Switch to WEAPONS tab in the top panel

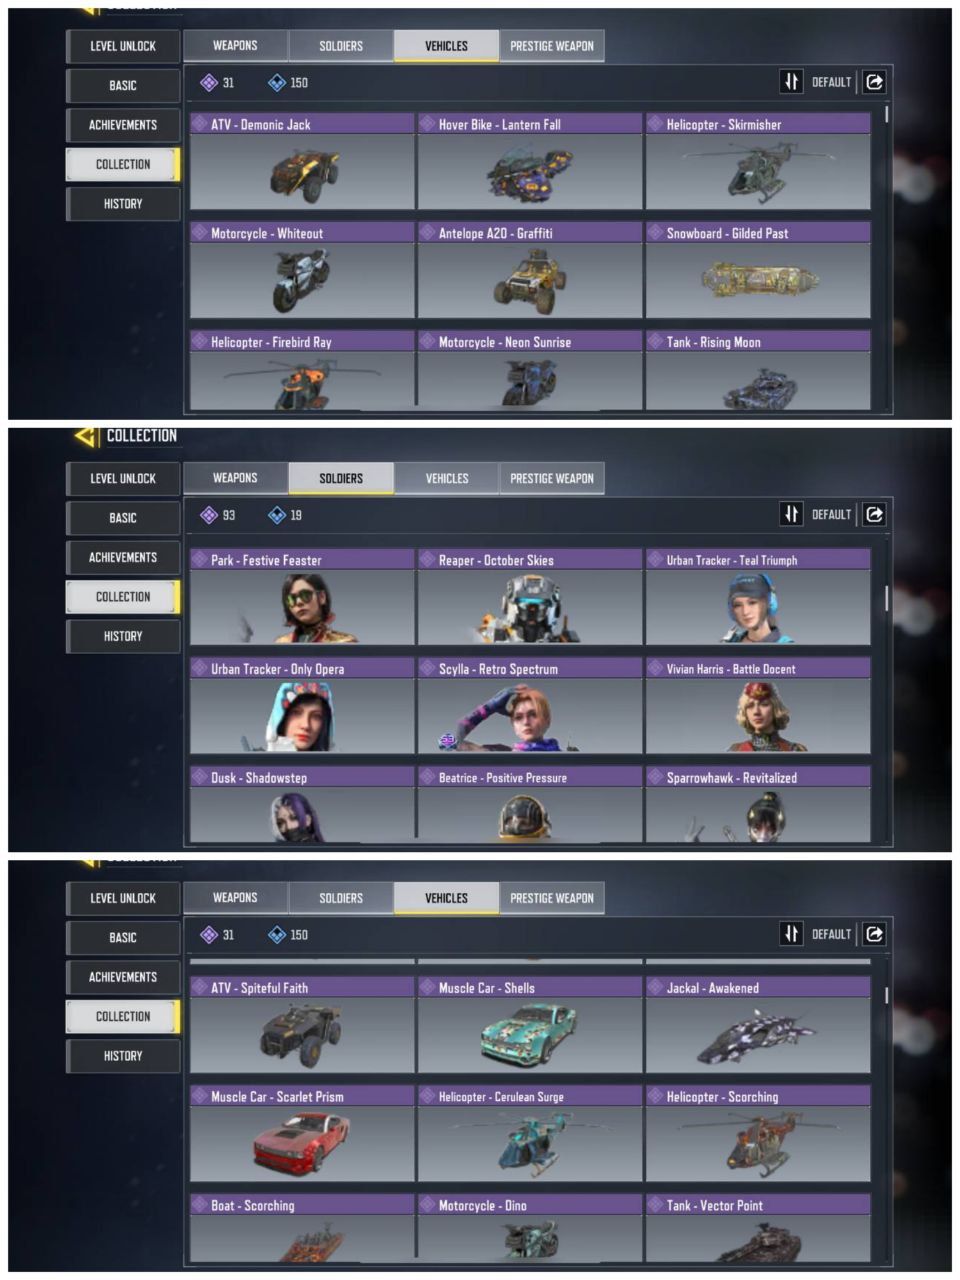[x=235, y=46]
